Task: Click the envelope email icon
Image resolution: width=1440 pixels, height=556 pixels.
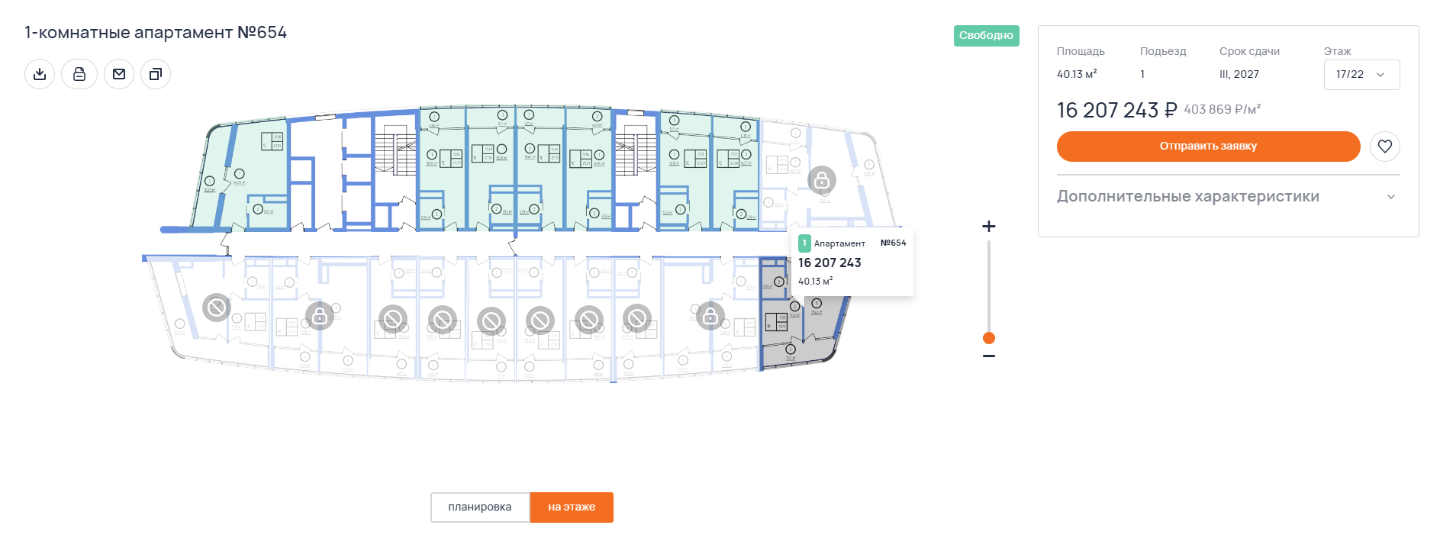Action: [119, 74]
